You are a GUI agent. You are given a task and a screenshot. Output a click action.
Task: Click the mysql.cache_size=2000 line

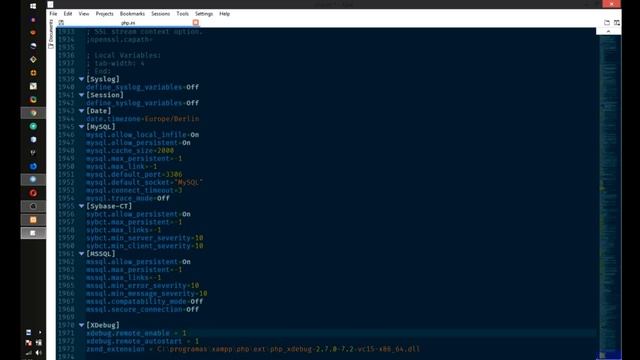[130, 151]
